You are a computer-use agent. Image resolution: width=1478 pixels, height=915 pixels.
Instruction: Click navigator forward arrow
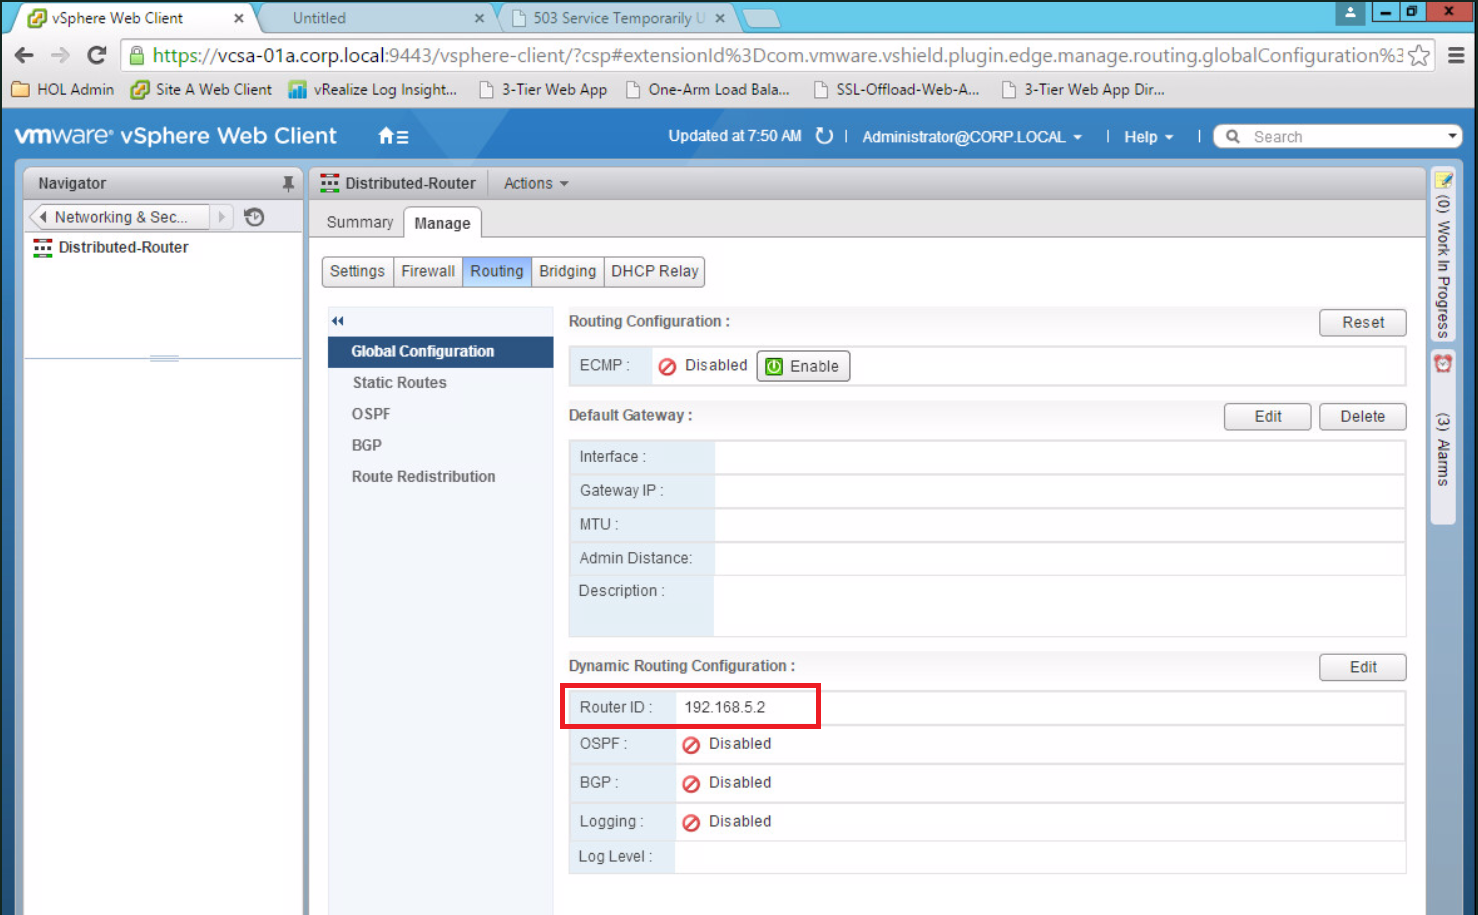221,217
